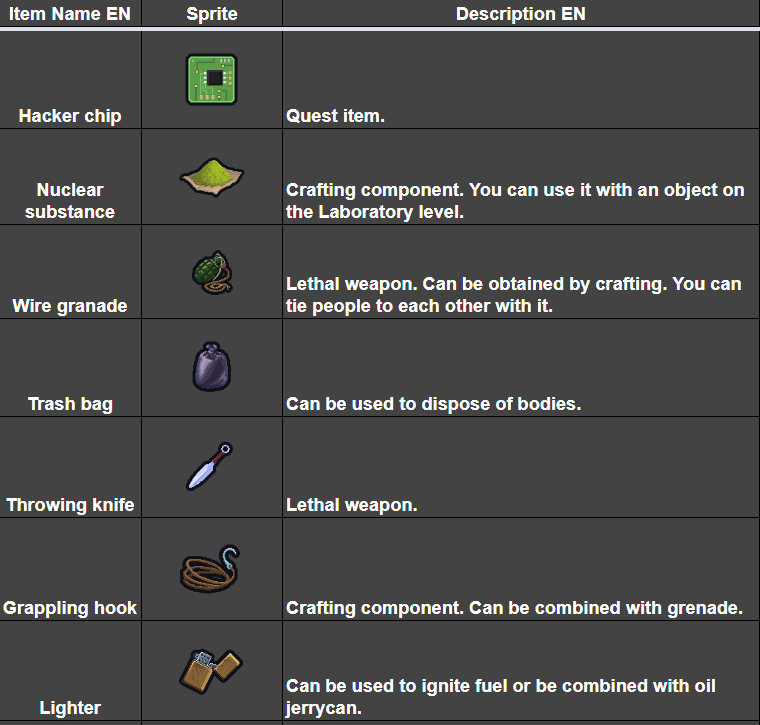Click the Grappling hook name cell
The width and height of the screenshot is (760, 725).
pyautogui.click(x=70, y=607)
